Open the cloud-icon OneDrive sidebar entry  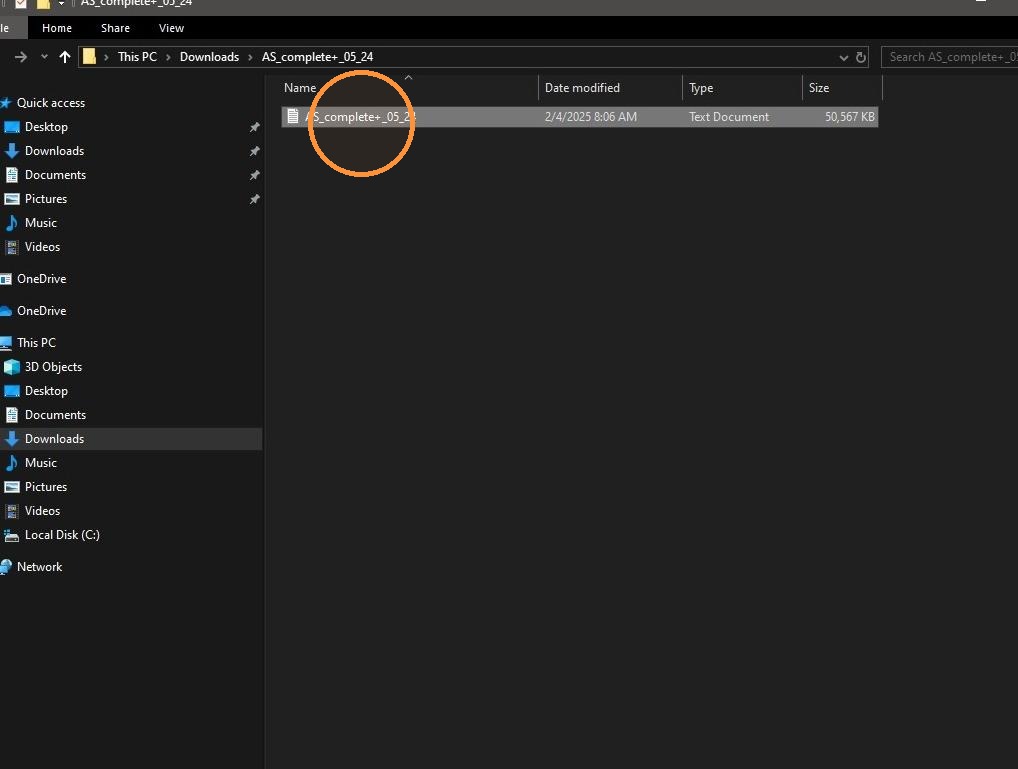pyautogui.click(x=42, y=310)
